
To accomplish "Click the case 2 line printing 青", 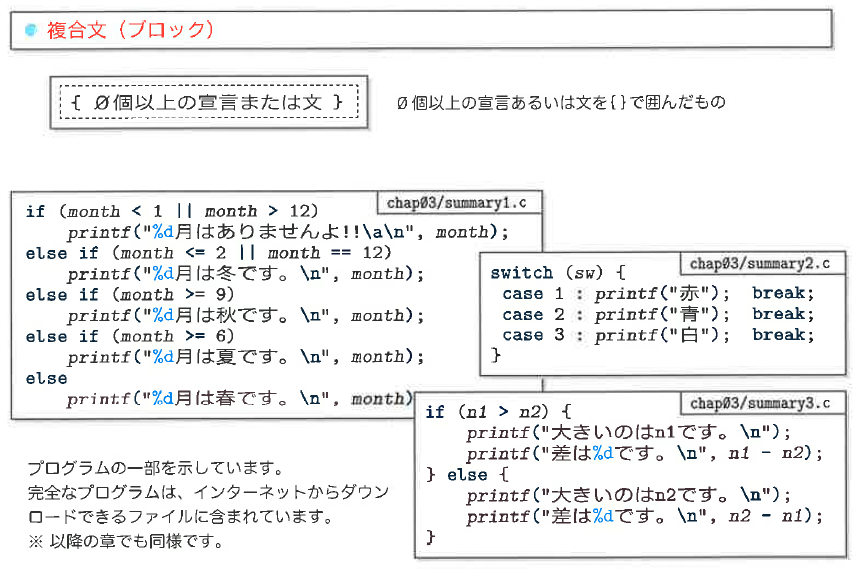I will pos(659,315).
